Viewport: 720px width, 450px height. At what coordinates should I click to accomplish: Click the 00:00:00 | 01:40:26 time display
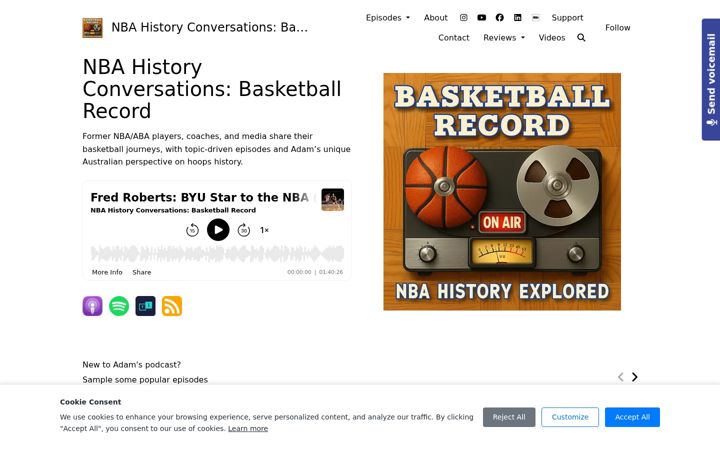pos(315,272)
